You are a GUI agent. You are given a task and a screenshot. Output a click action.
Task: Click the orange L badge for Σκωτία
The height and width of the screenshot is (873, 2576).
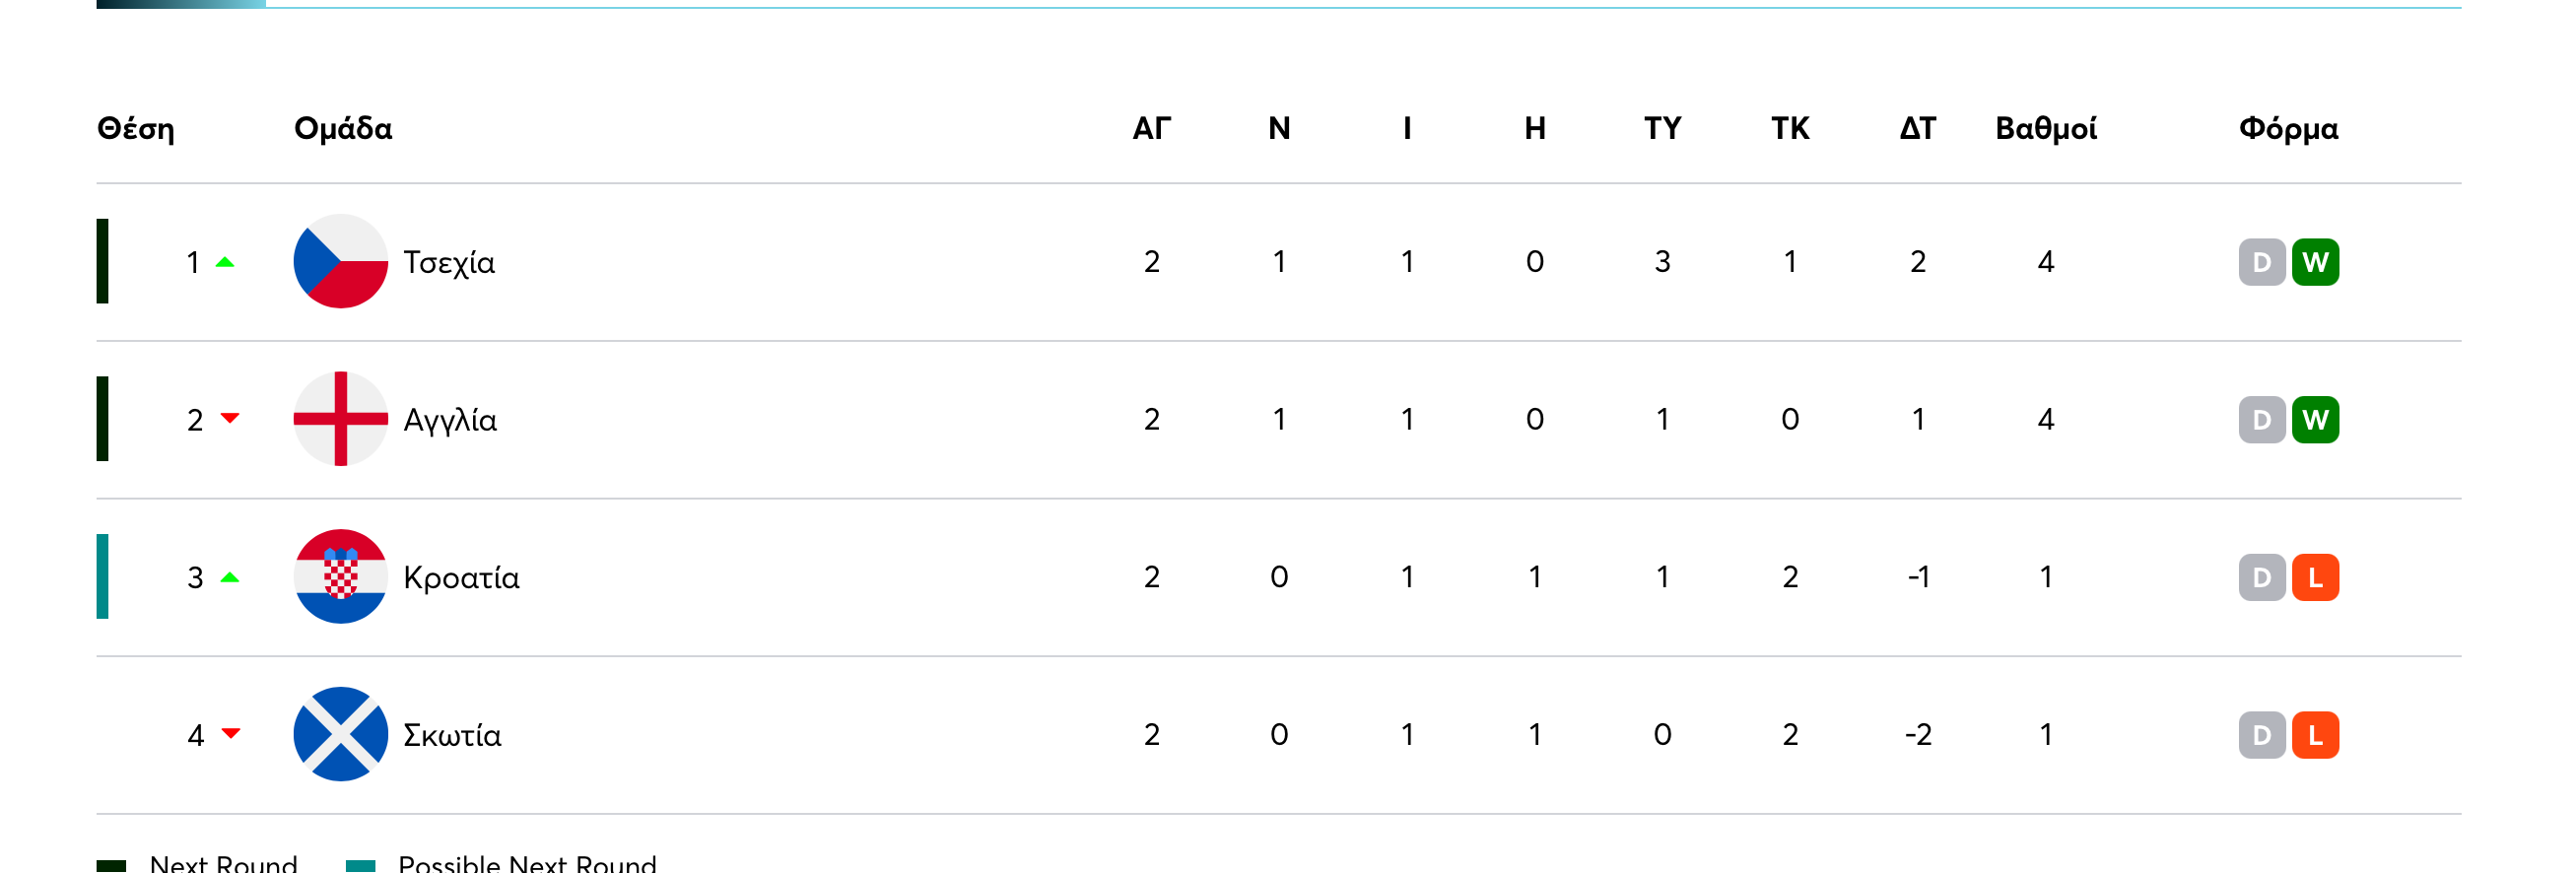pos(2314,735)
